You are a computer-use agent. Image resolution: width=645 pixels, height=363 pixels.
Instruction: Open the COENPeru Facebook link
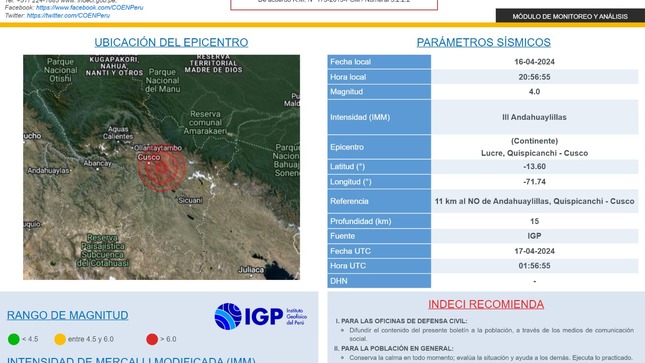click(x=90, y=7)
